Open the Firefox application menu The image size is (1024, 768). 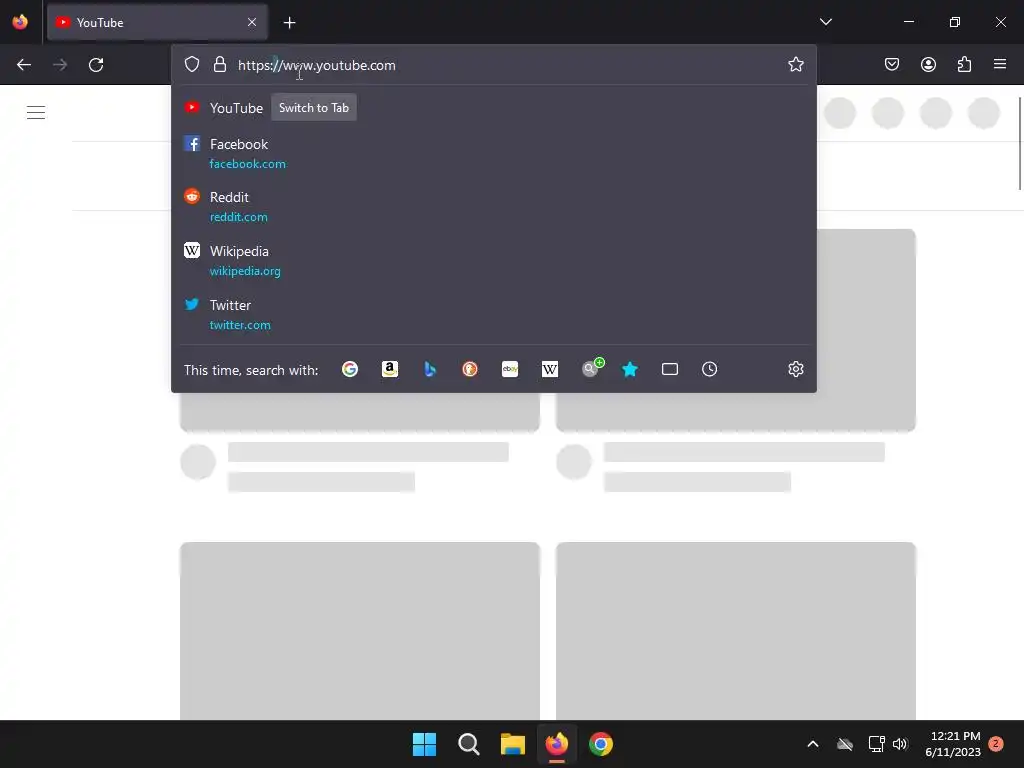pos(1000,64)
